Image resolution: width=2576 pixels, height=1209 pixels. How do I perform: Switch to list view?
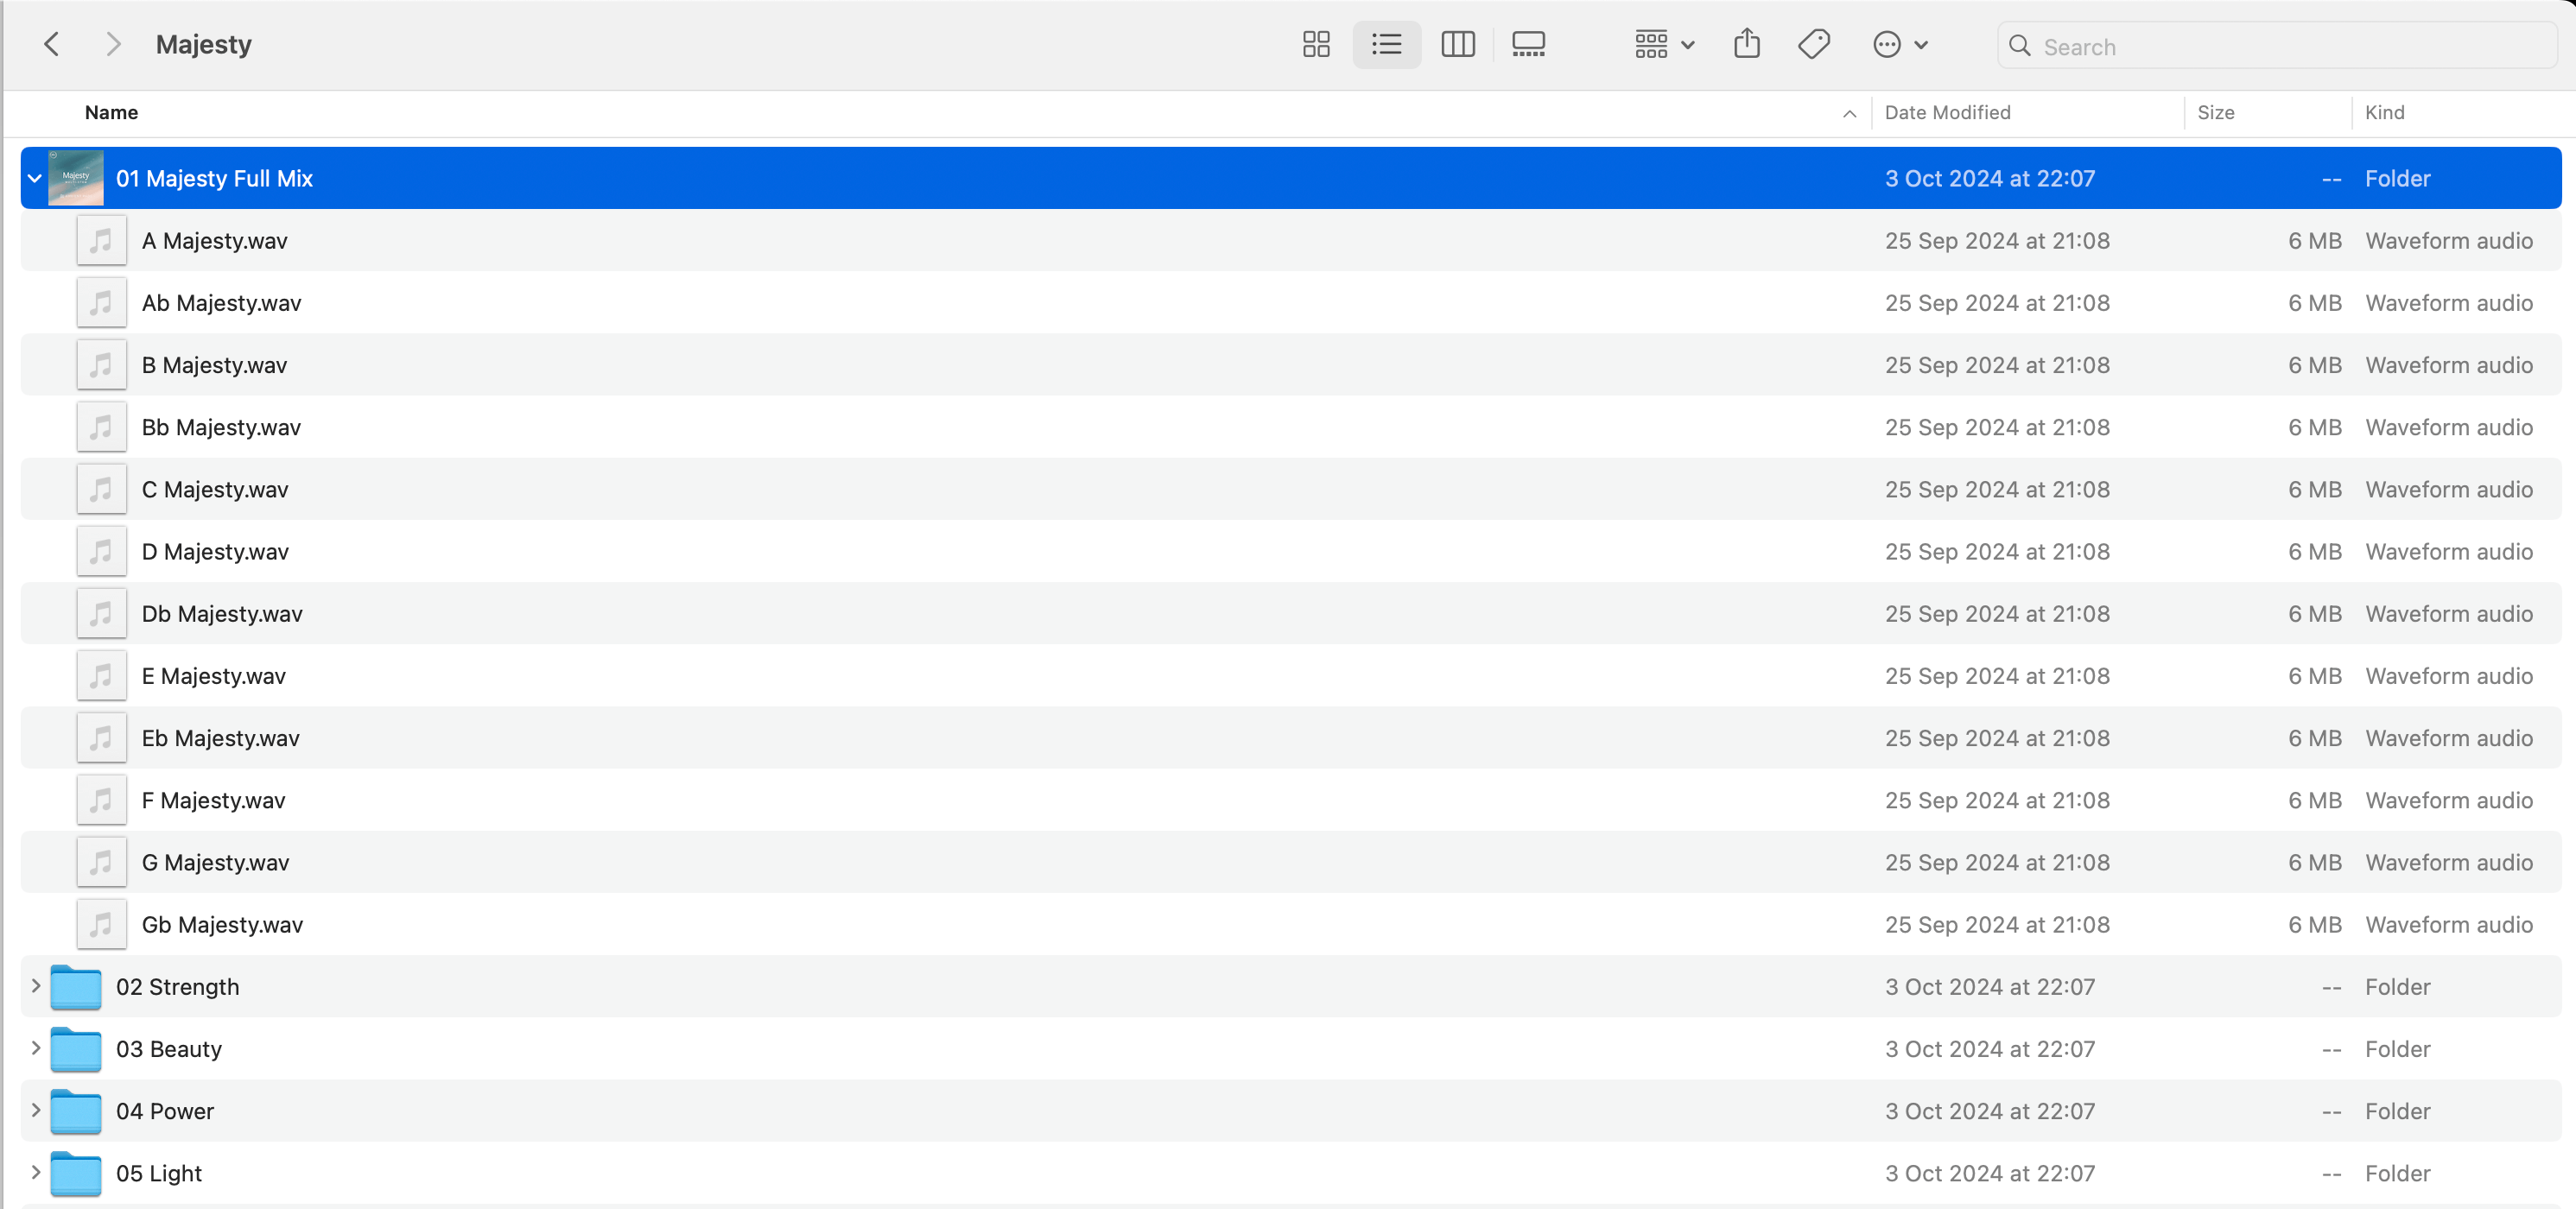click(1386, 44)
